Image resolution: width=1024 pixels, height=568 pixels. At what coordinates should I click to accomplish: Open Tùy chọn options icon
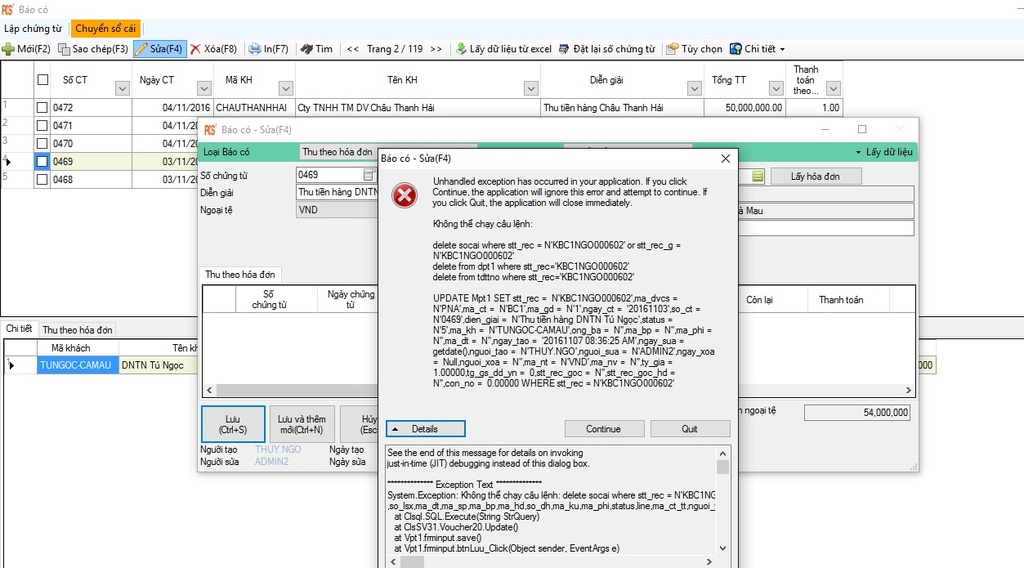click(x=672, y=49)
